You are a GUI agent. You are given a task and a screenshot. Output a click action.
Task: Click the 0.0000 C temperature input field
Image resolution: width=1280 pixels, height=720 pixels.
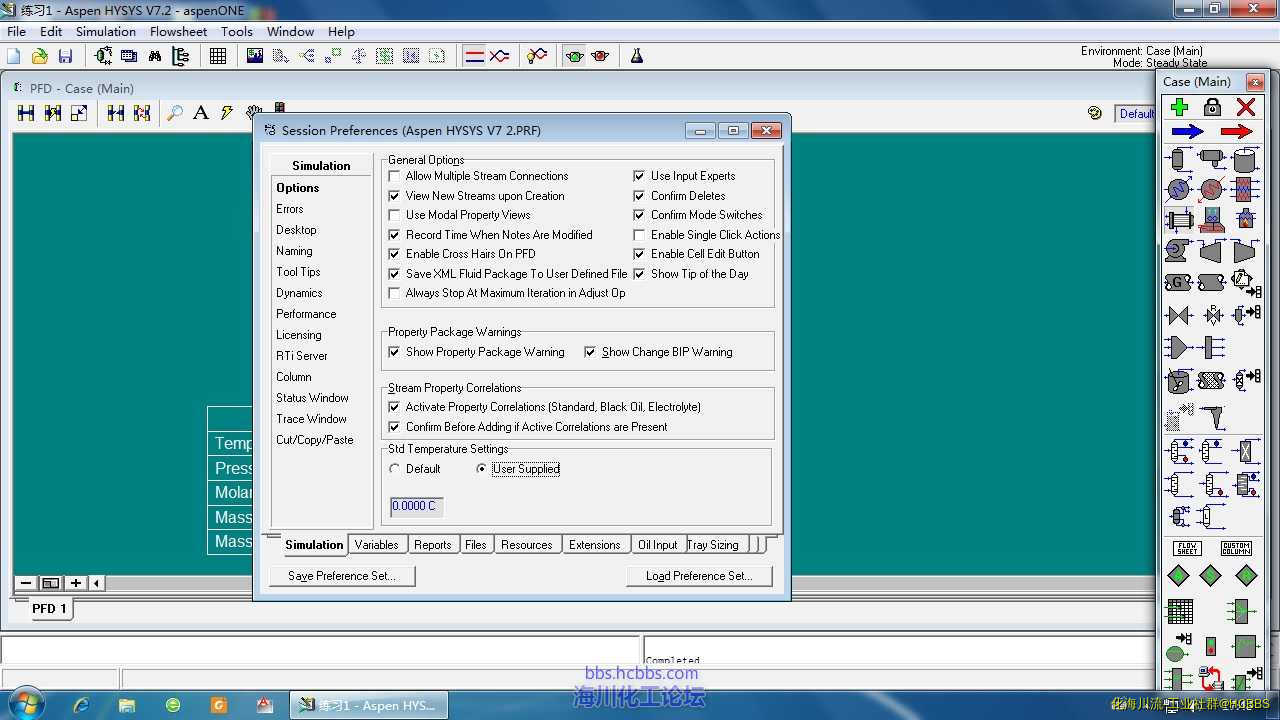click(x=416, y=506)
